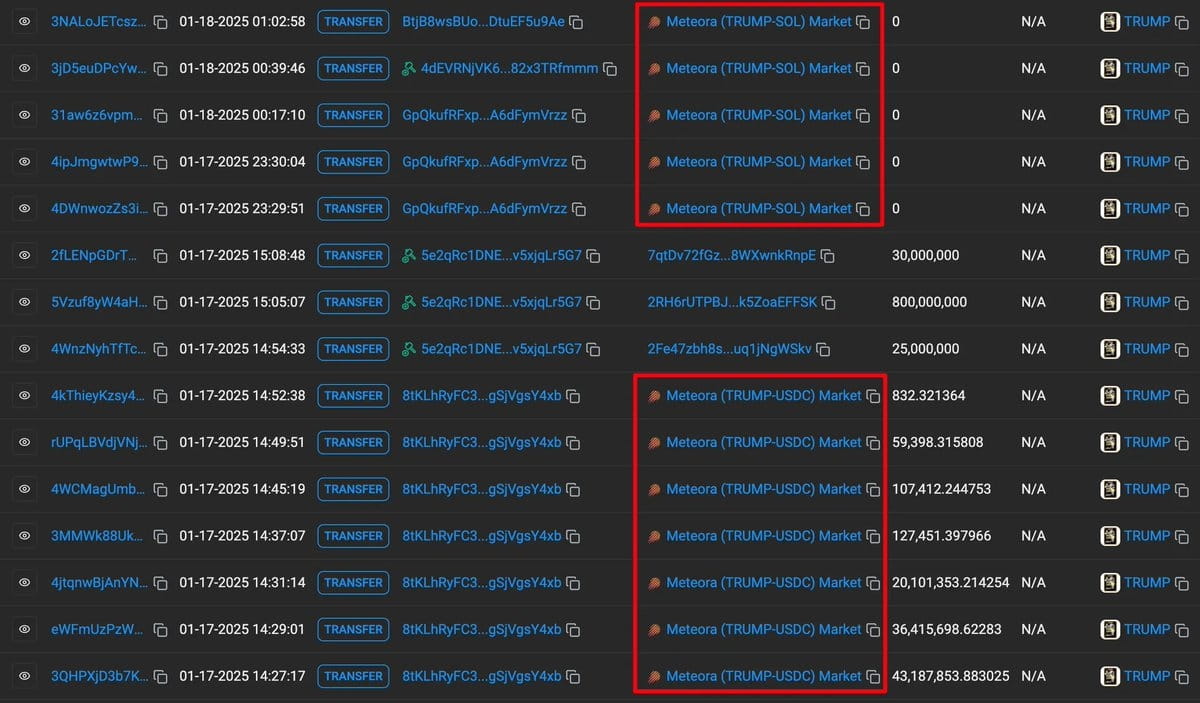Click the eye icon beside 3QHPXjD3b7K
The image size is (1200, 703).
tap(24, 676)
